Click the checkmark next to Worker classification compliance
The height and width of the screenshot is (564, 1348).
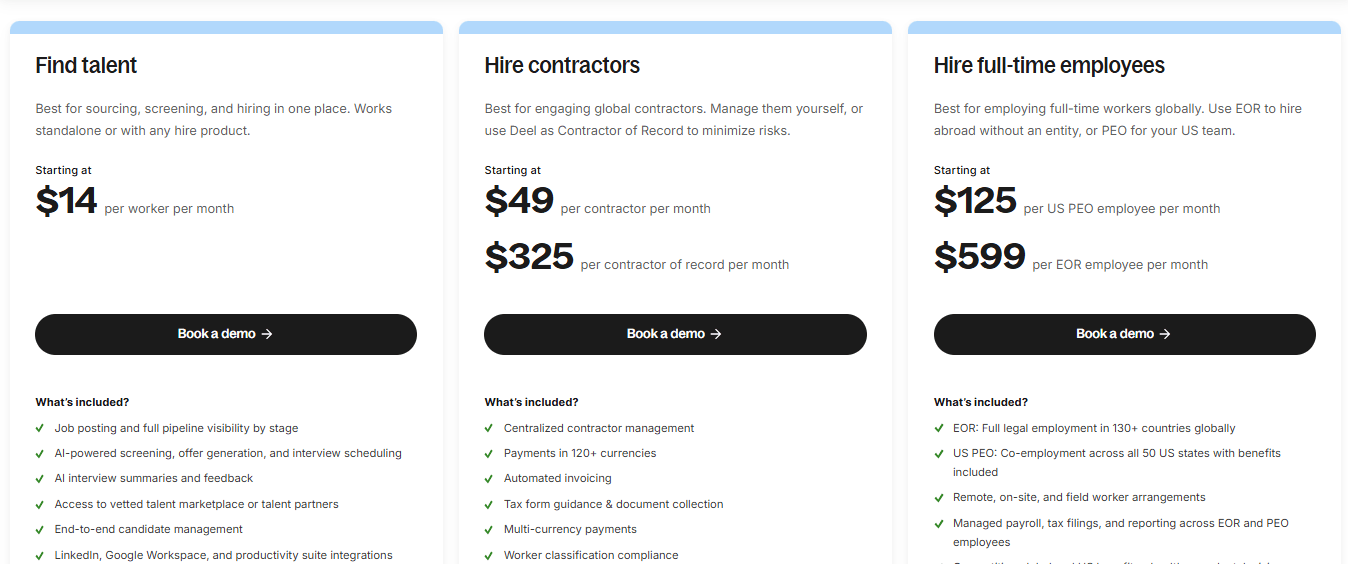pos(489,555)
